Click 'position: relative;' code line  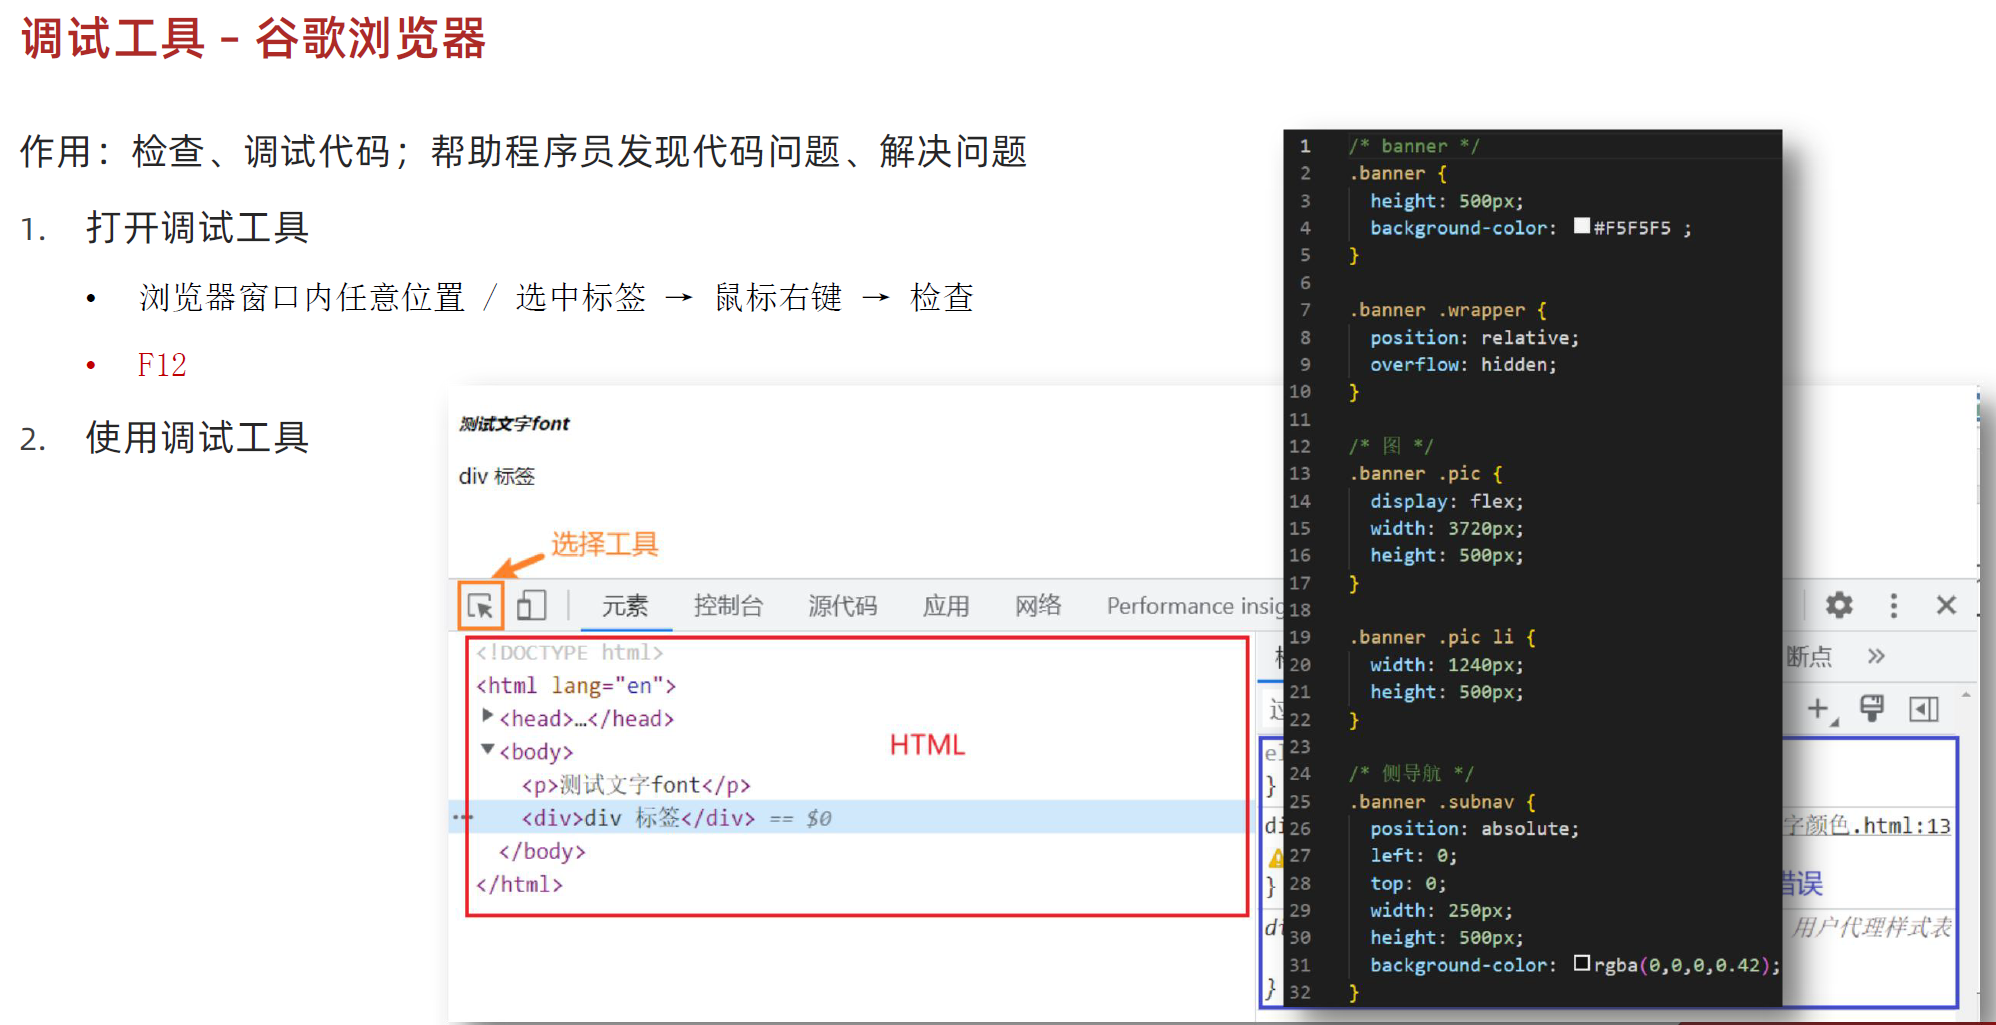1474,338
